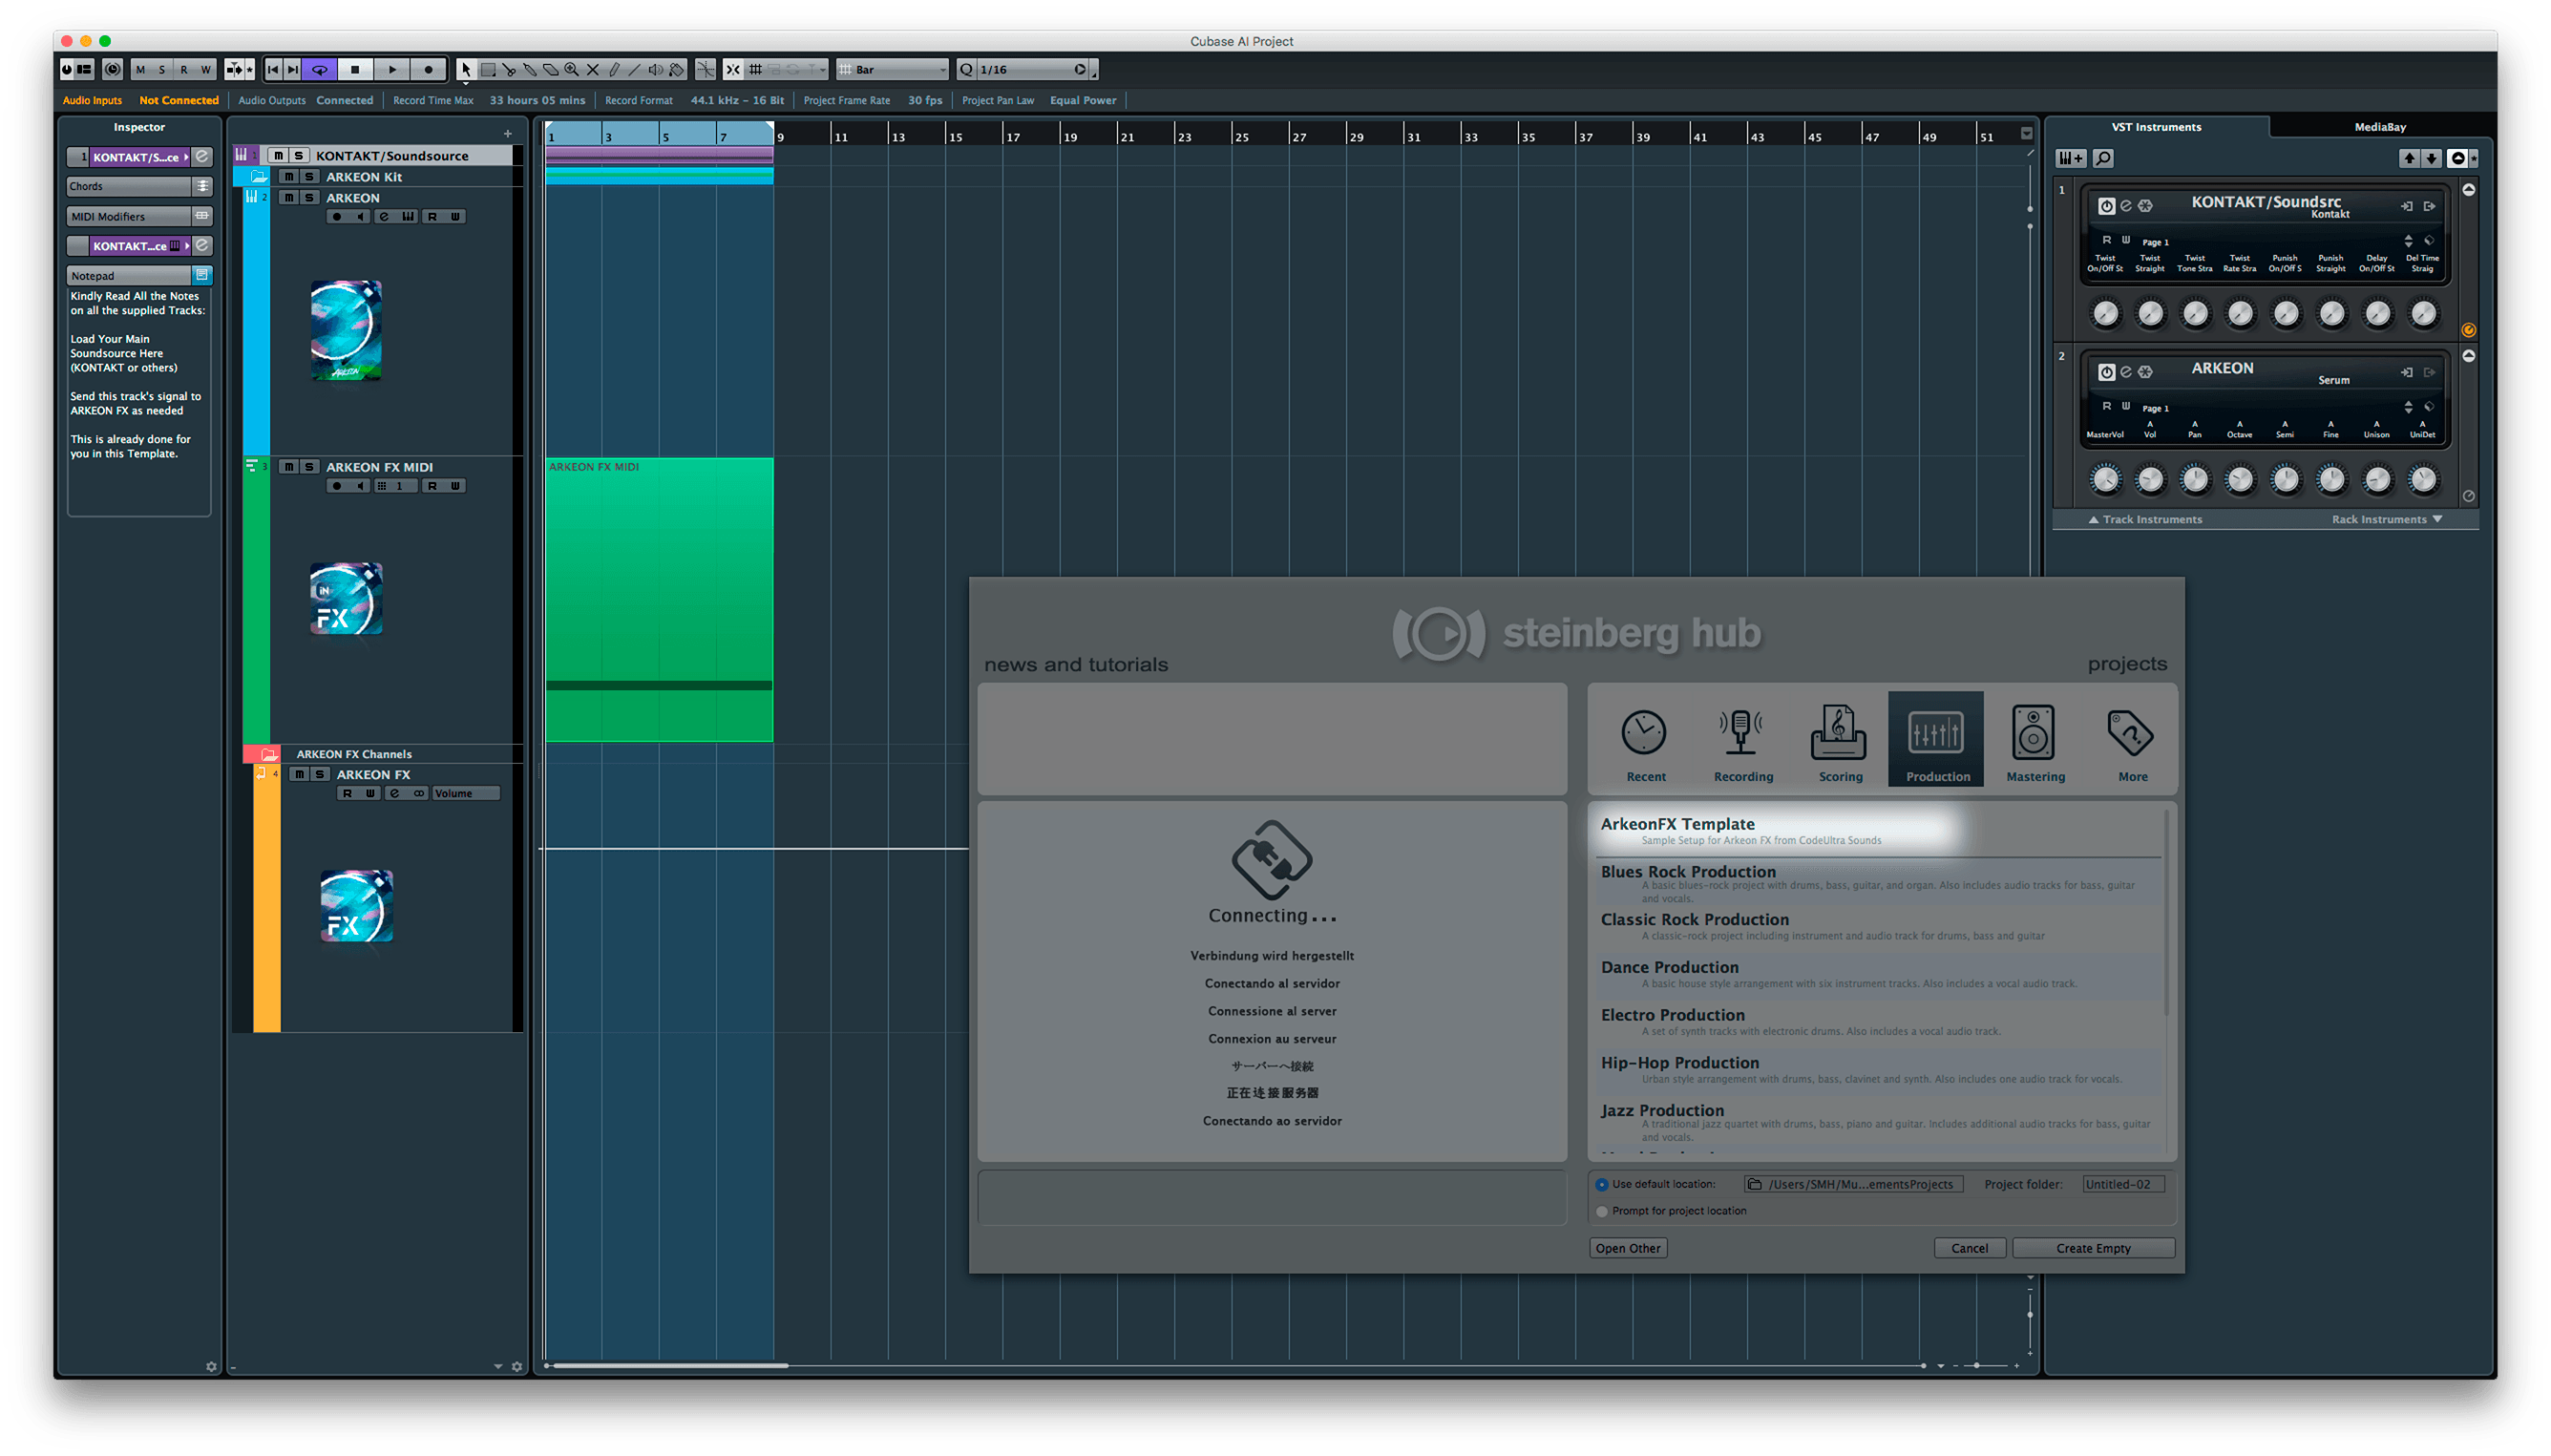Click the ARKEON Kit folder icon
2551x1456 pixels.
click(x=259, y=176)
